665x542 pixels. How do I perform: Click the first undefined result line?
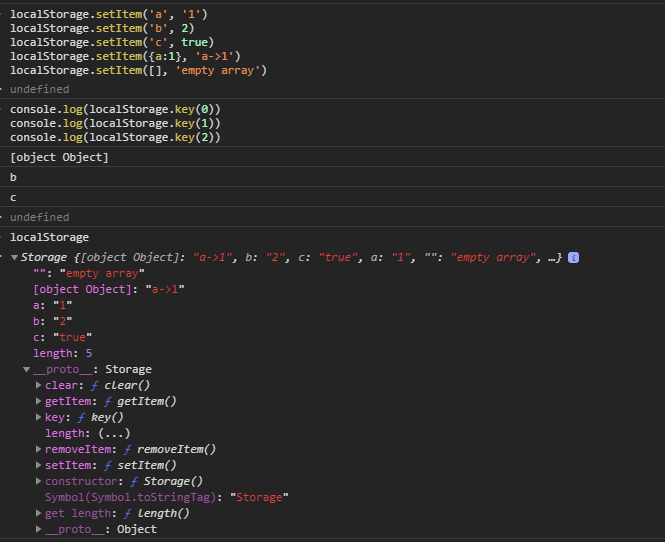[39, 89]
